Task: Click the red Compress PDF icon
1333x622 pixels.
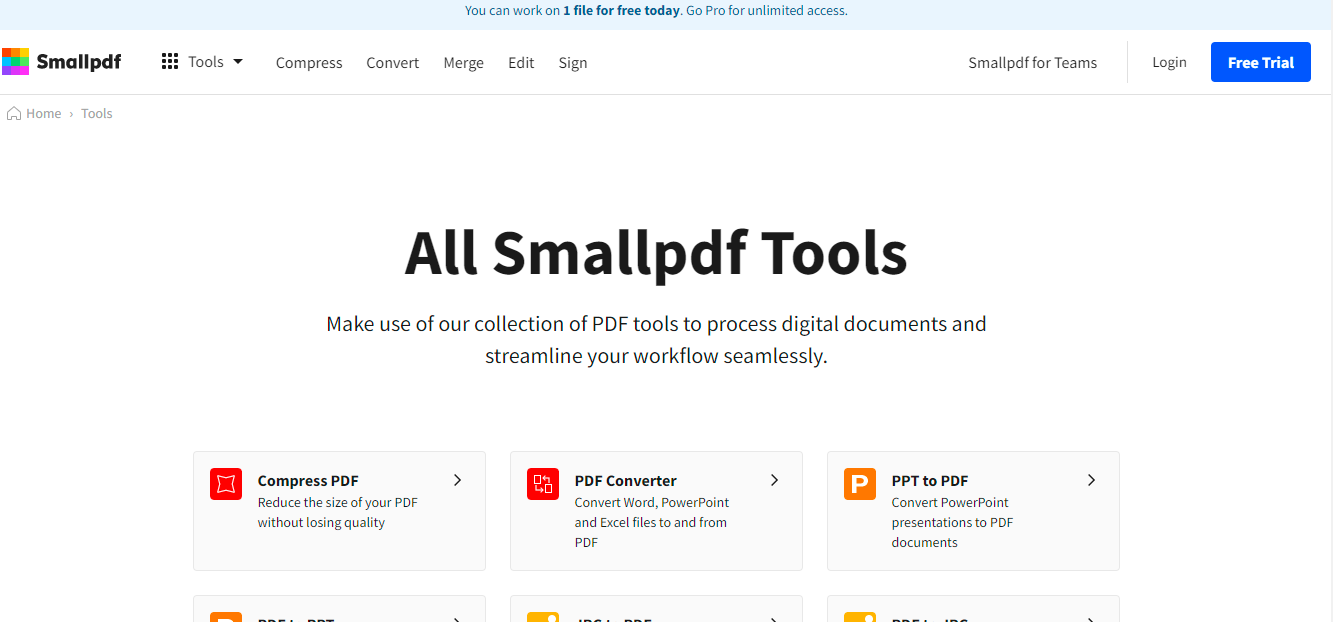Action: coord(226,484)
